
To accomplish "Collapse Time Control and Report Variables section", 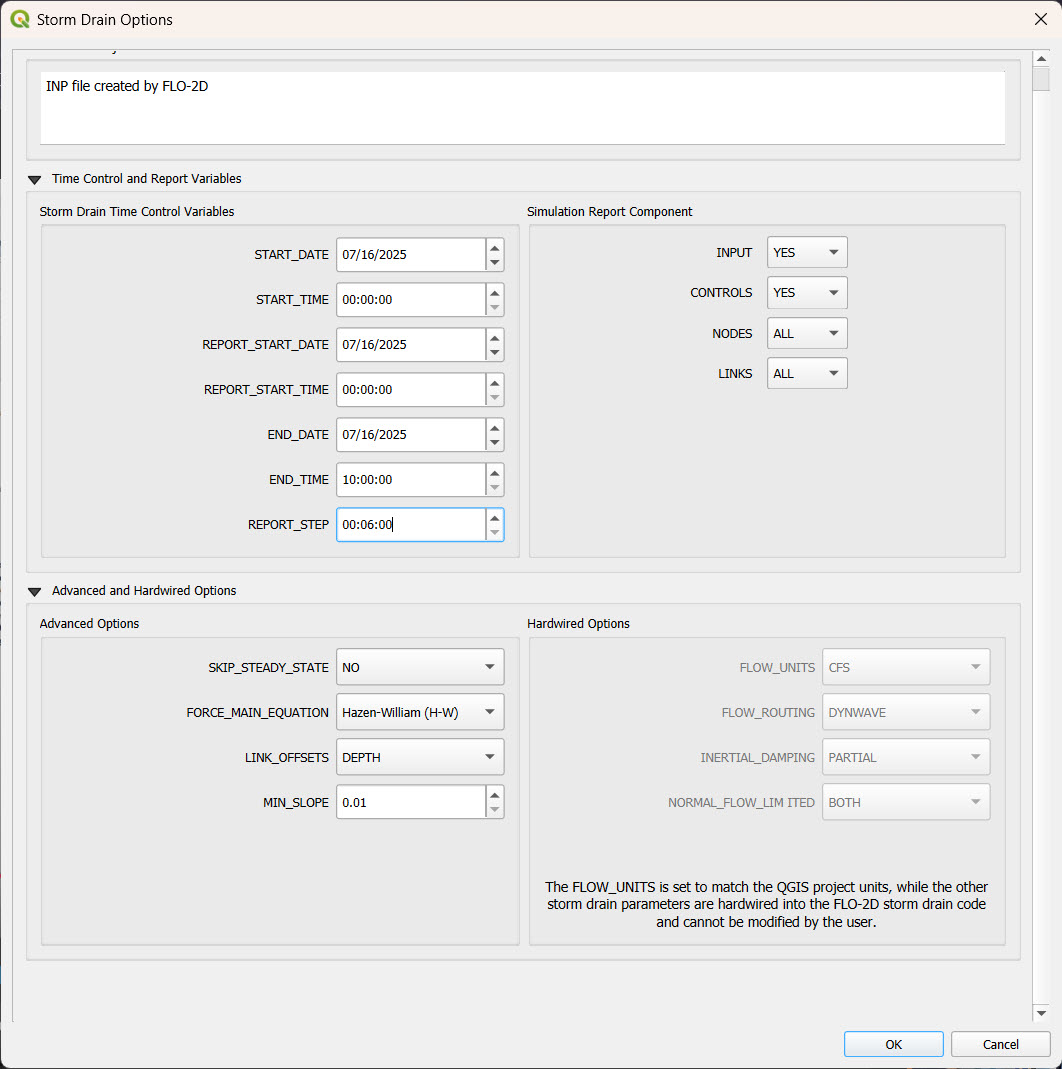I will pyautogui.click(x=35, y=179).
